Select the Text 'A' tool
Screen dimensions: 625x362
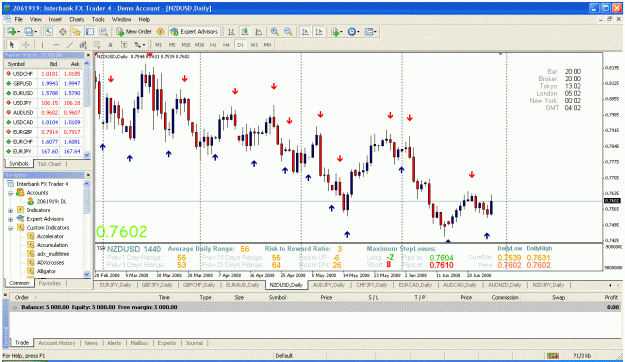(110, 45)
